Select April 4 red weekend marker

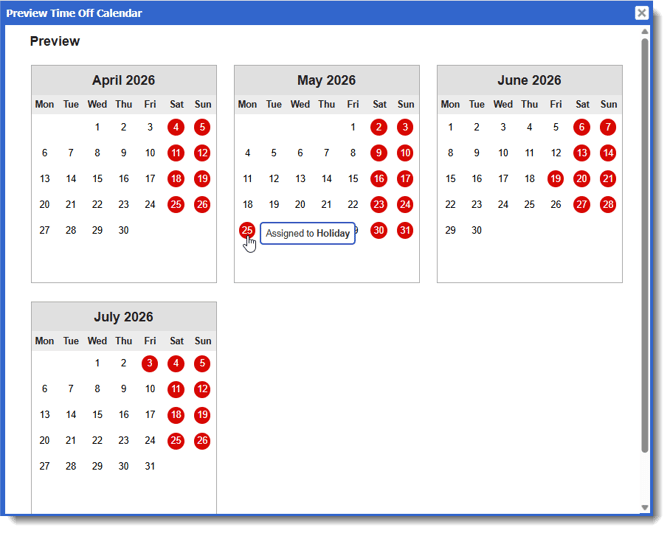pos(176,127)
